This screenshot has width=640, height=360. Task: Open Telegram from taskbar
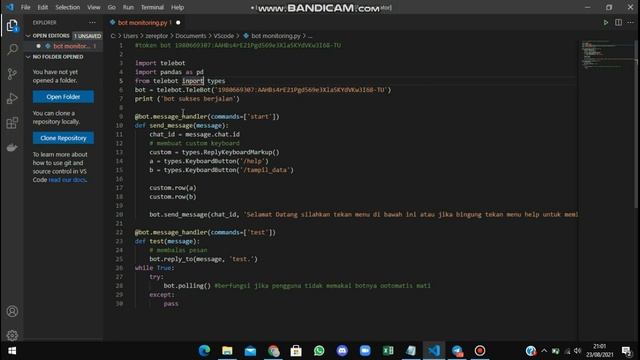[457, 351]
